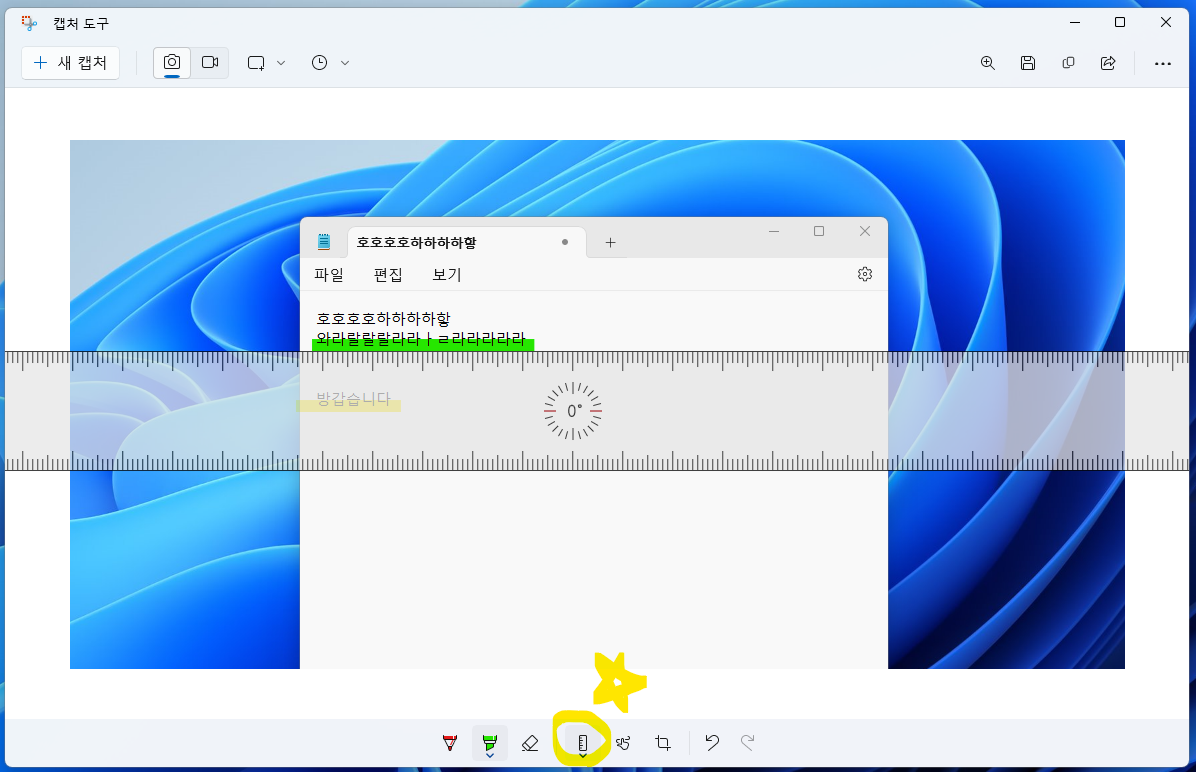
Task: Share the capture with the share icon
Action: (1108, 63)
